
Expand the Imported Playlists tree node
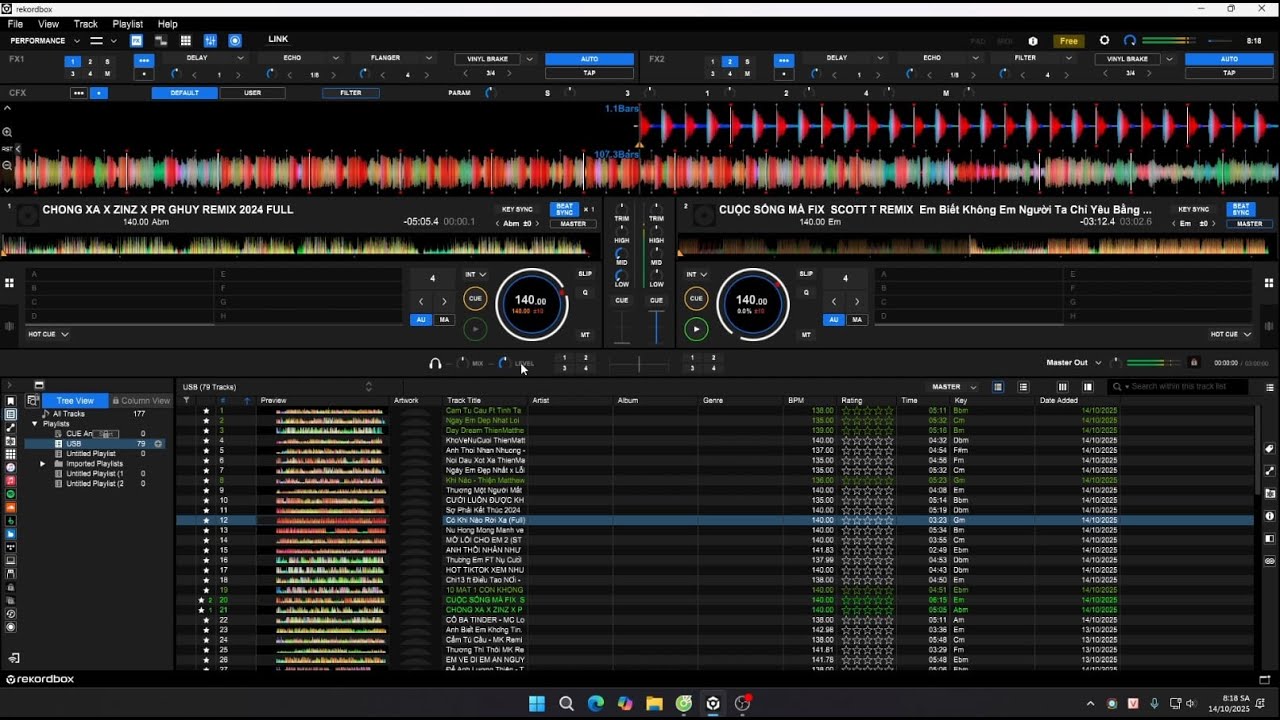point(42,464)
